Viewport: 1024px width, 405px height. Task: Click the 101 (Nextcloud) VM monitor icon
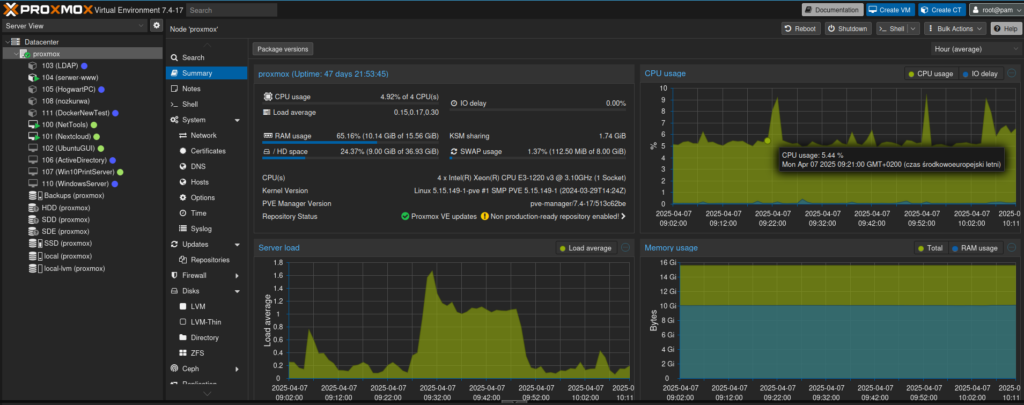point(33,137)
